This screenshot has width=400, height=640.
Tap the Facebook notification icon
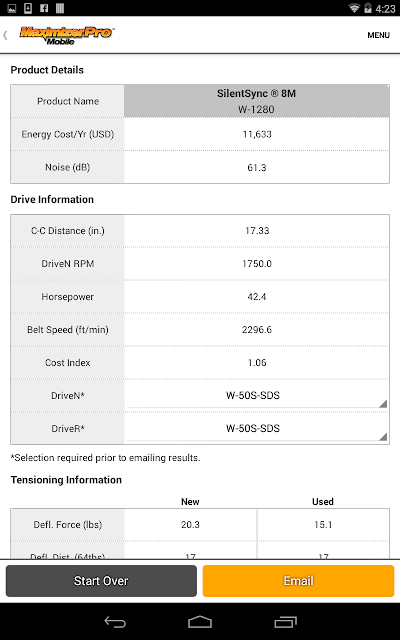pos(44,8)
